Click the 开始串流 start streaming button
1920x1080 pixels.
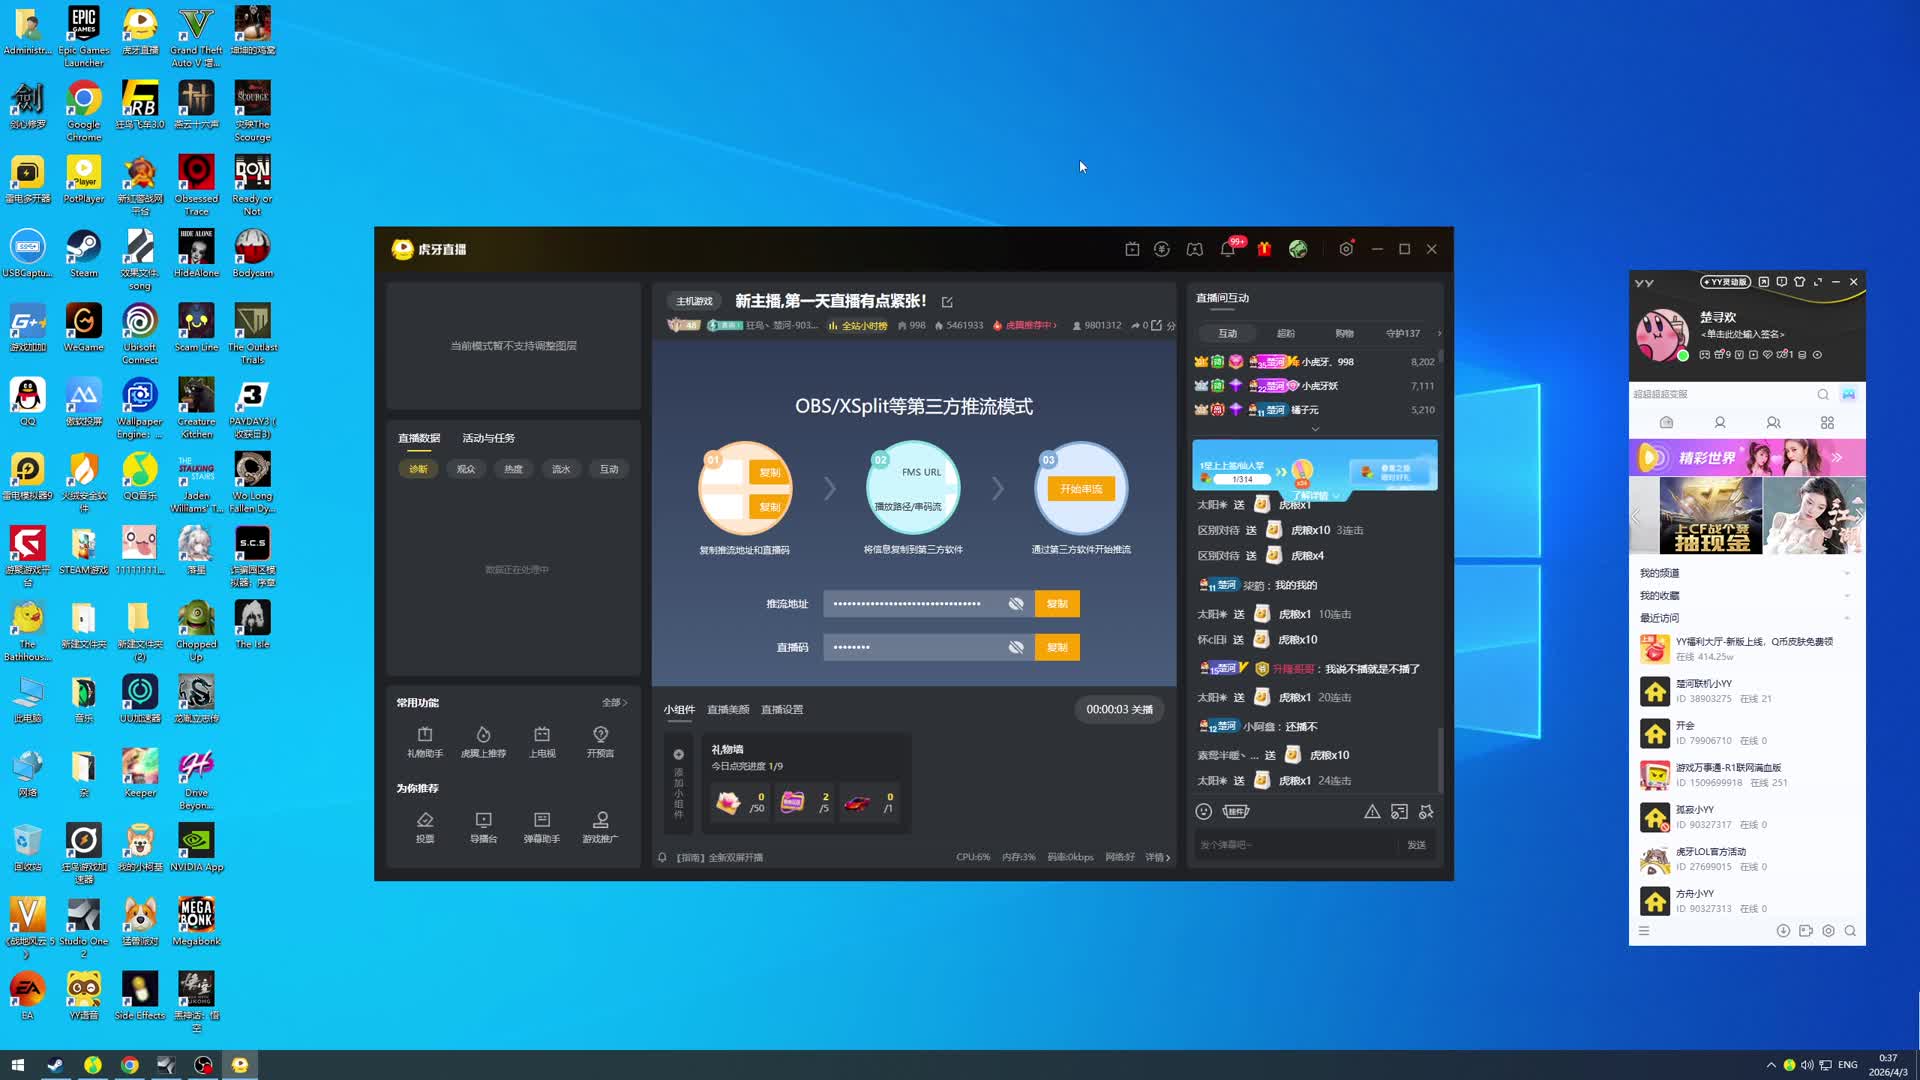pos(1081,489)
